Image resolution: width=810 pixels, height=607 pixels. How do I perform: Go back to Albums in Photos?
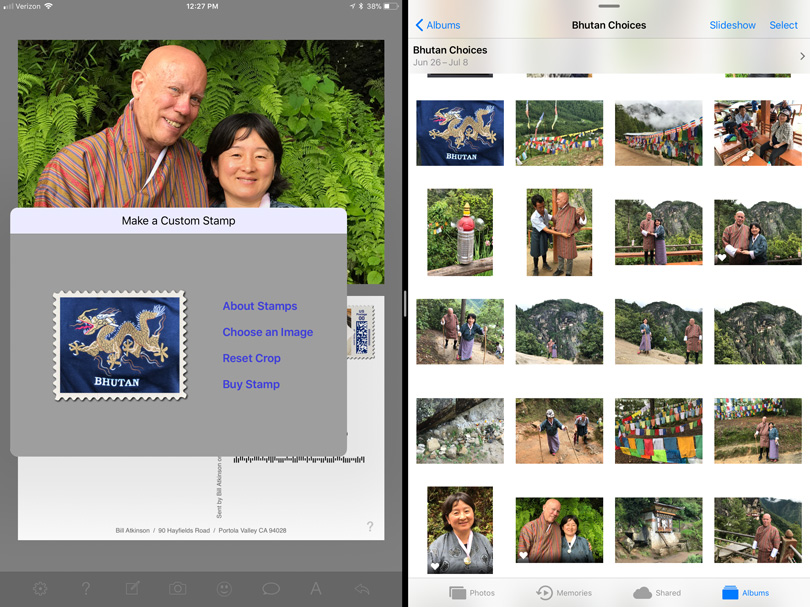[438, 25]
